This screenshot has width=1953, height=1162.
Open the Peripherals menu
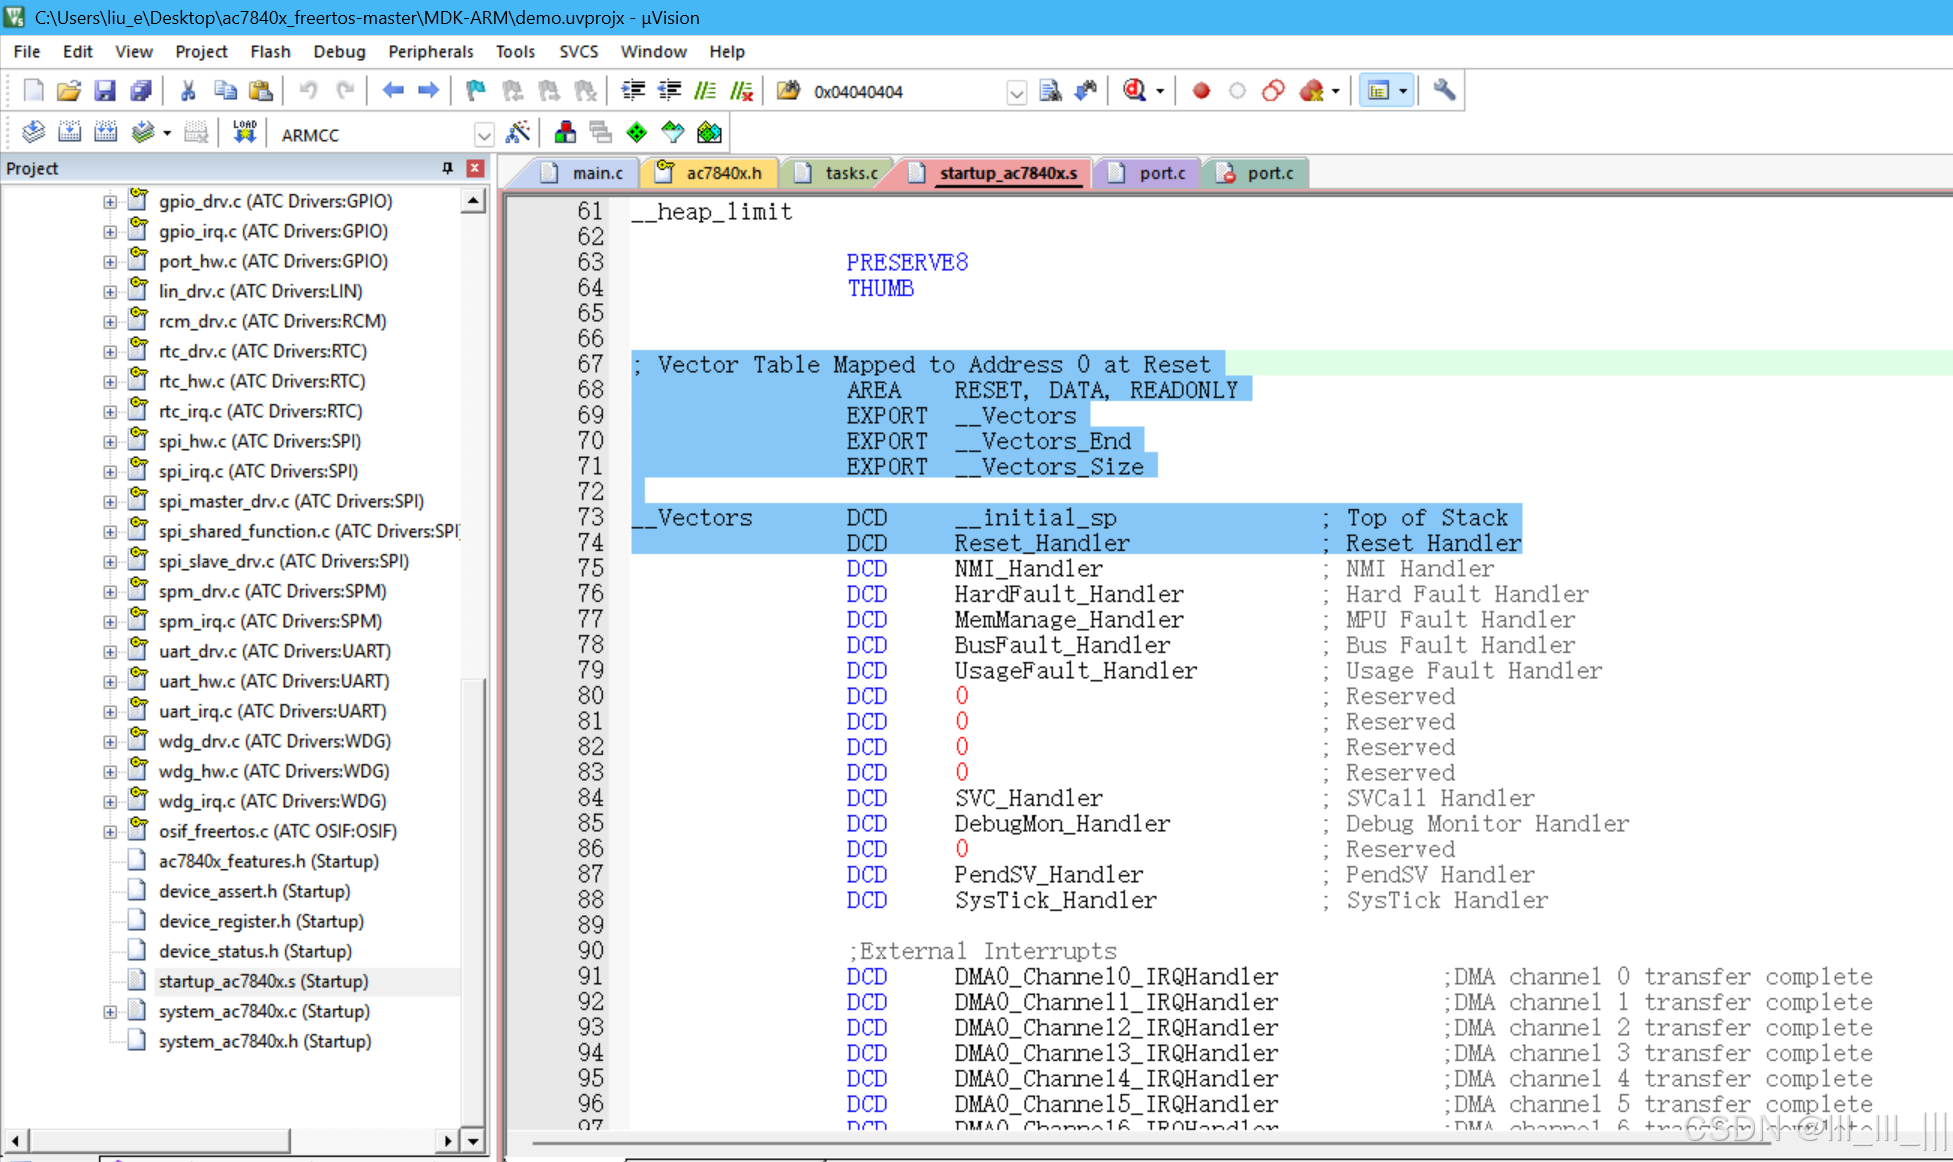pos(430,51)
